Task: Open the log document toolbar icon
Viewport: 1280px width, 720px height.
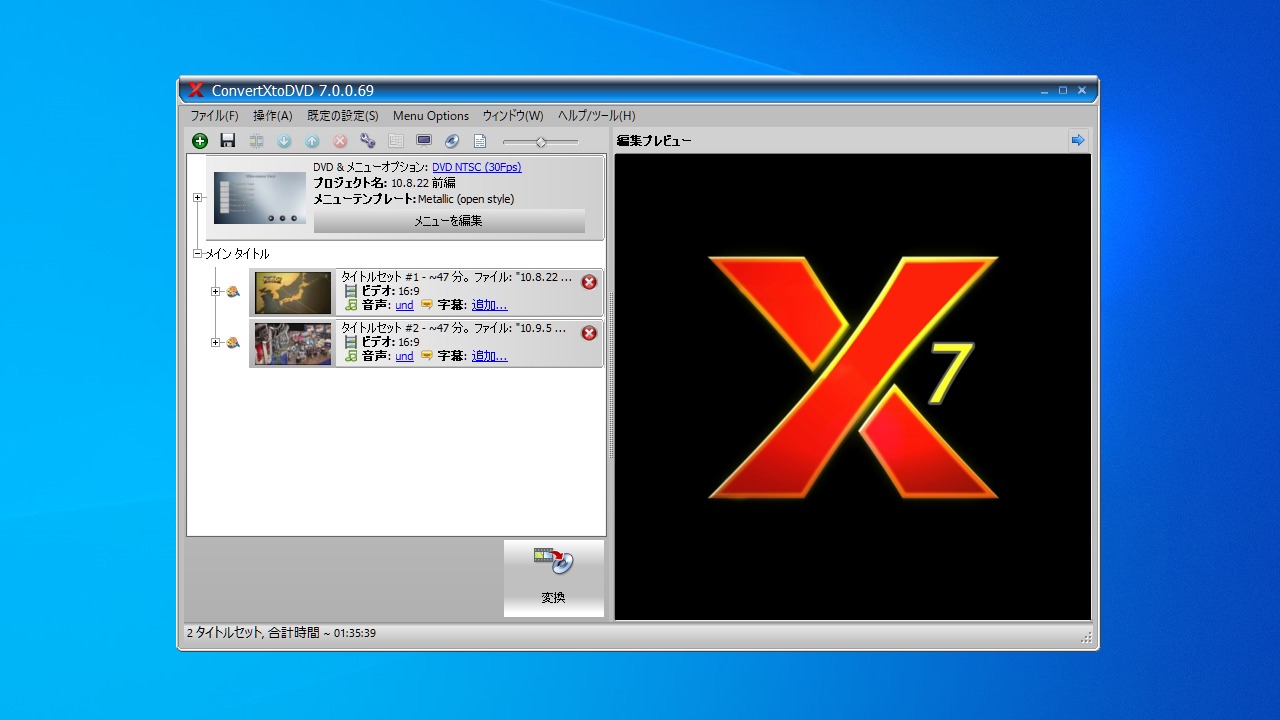Action: pos(480,141)
